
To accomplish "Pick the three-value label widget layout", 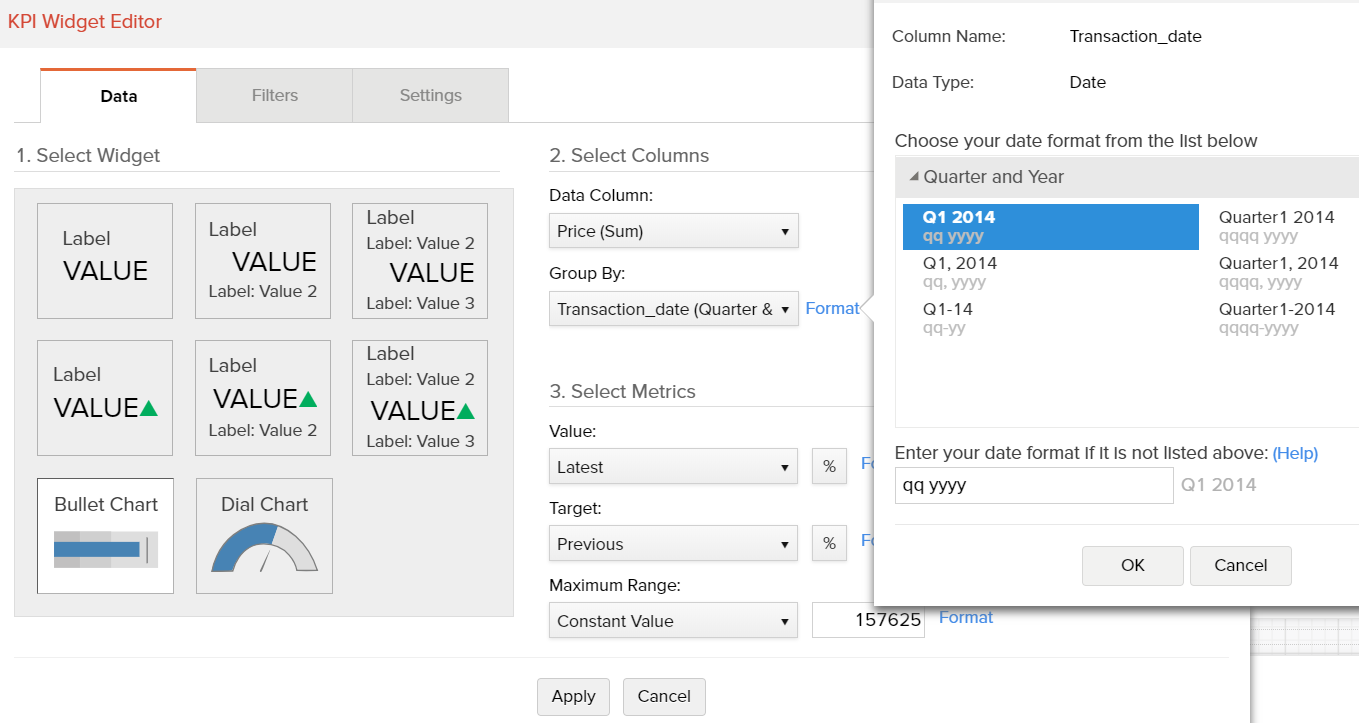I will tap(420, 260).
